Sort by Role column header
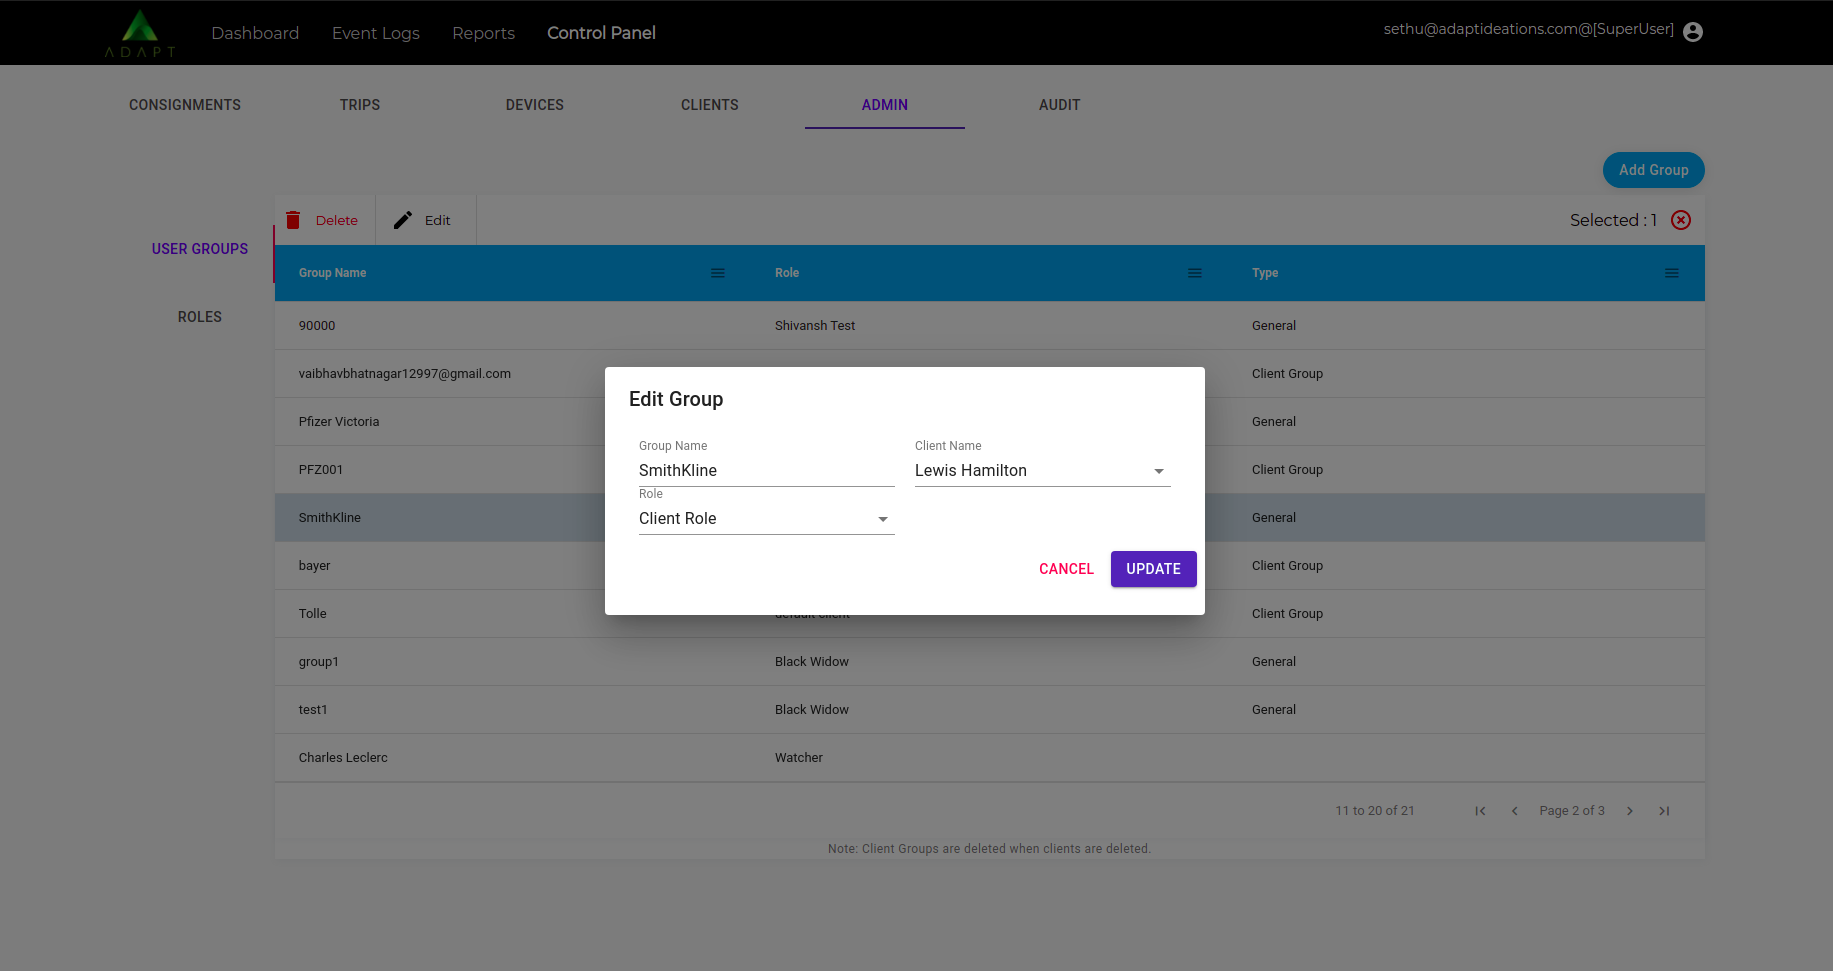The height and width of the screenshot is (971, 1833). click(787, 273)
